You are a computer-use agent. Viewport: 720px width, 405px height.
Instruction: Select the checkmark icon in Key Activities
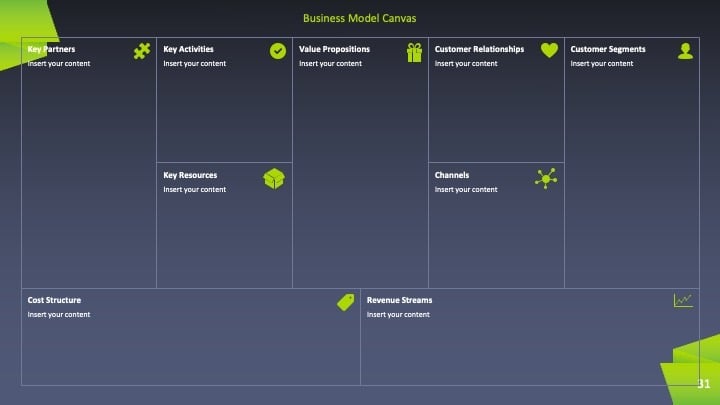coord(278,51)
